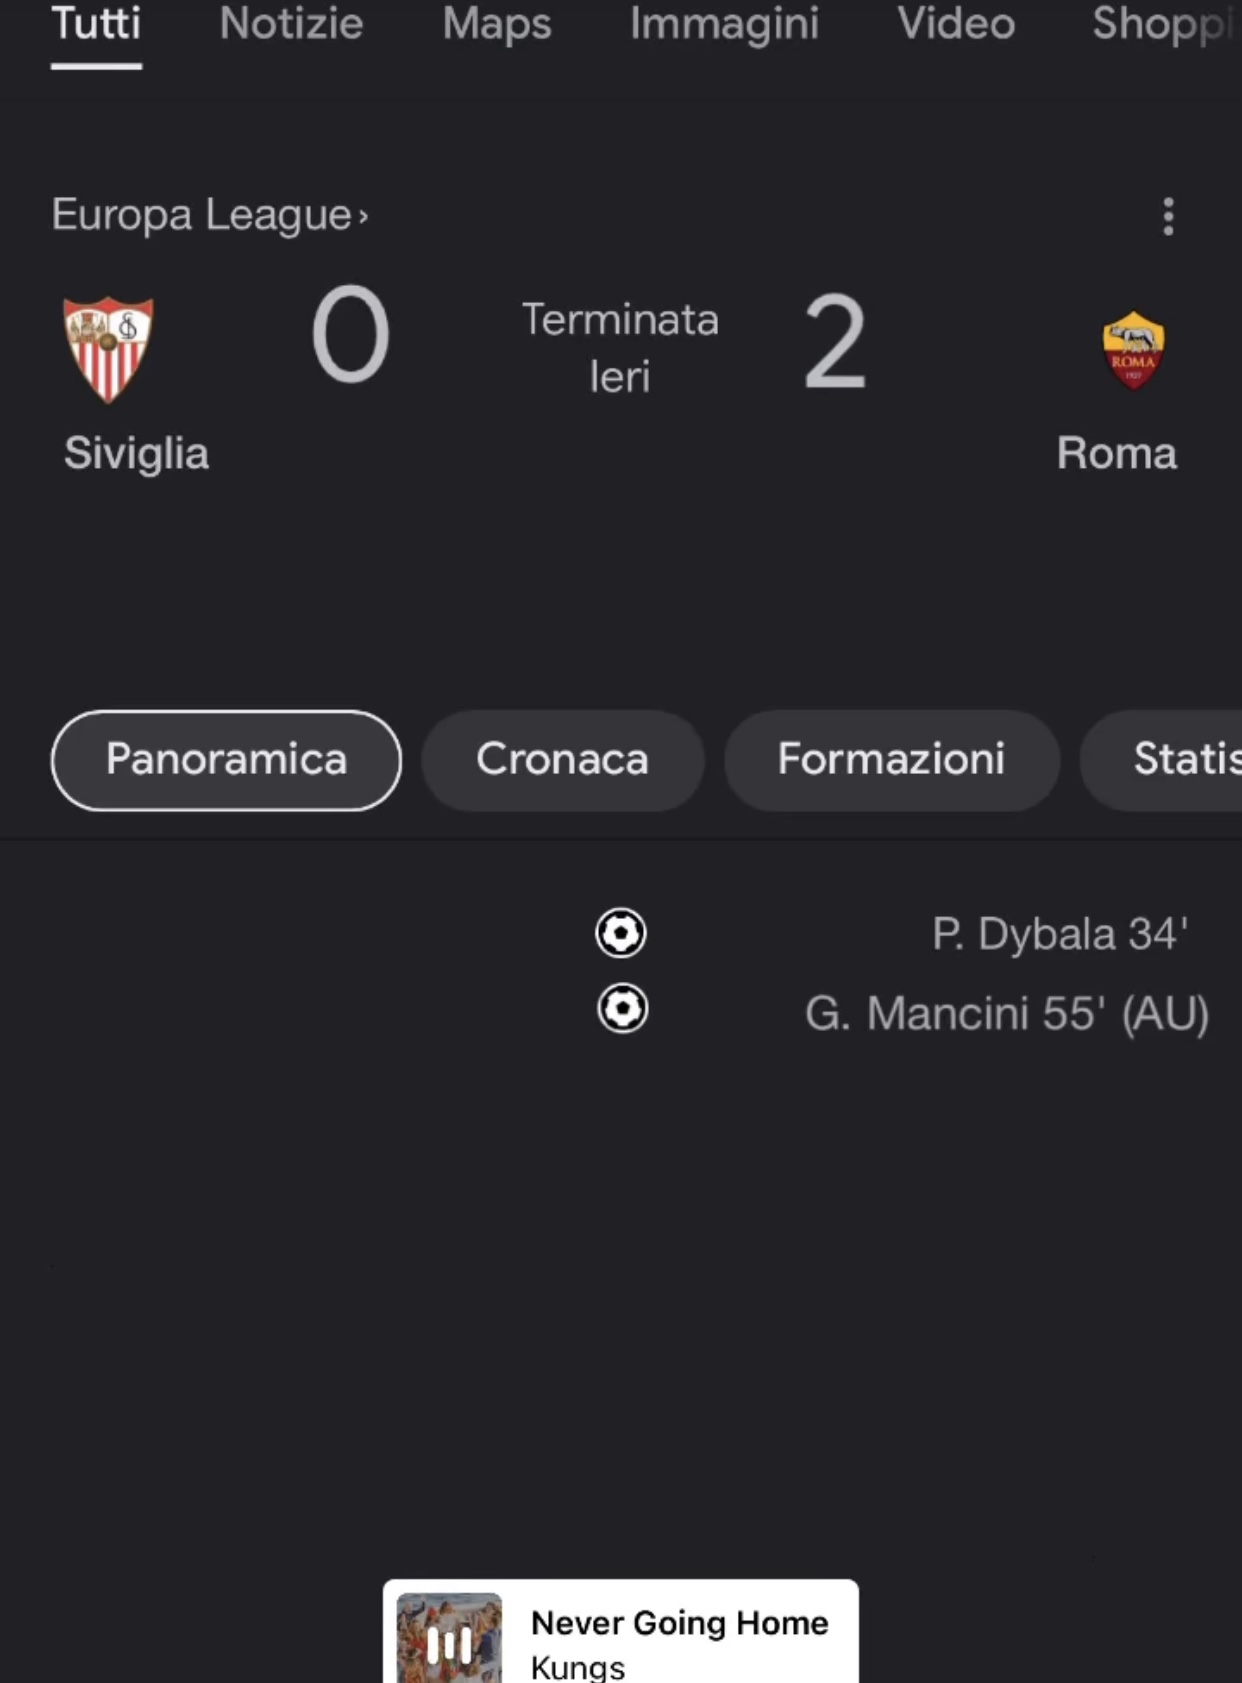
Task: Click the Roma team crest
Action: coord(1132,350)
